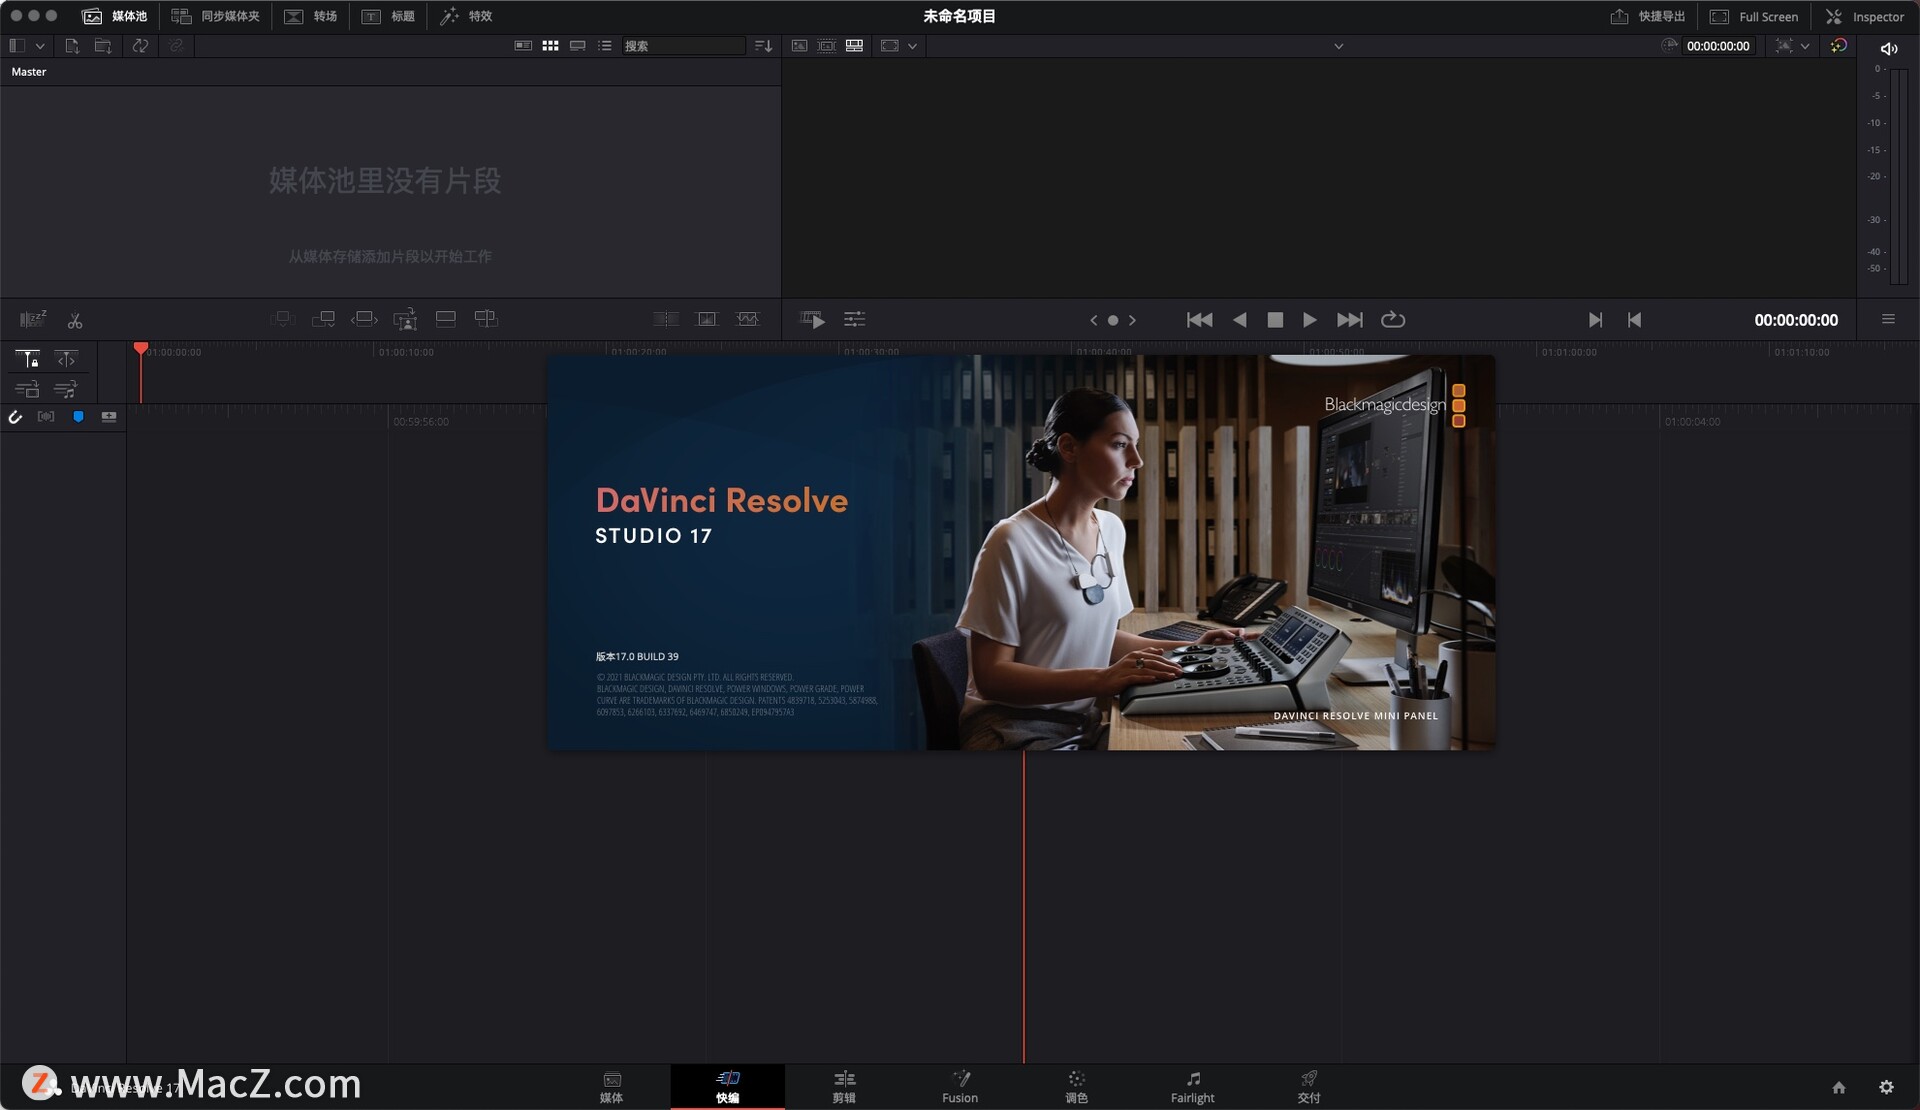Jump to previous marker chevron
This screenshot has height=1110, width=1920.
(x=1093, y=320)
